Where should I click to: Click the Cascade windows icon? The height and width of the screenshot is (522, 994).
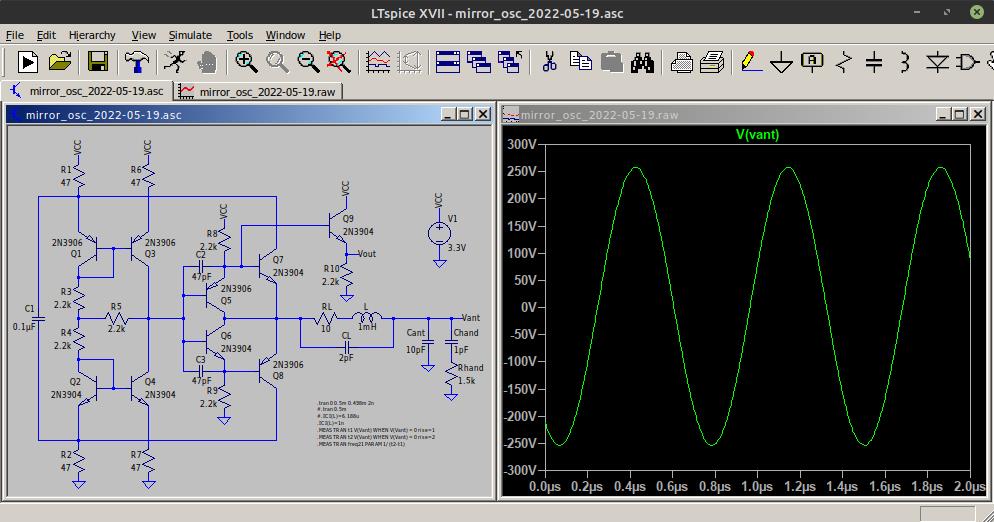[479, 62]
